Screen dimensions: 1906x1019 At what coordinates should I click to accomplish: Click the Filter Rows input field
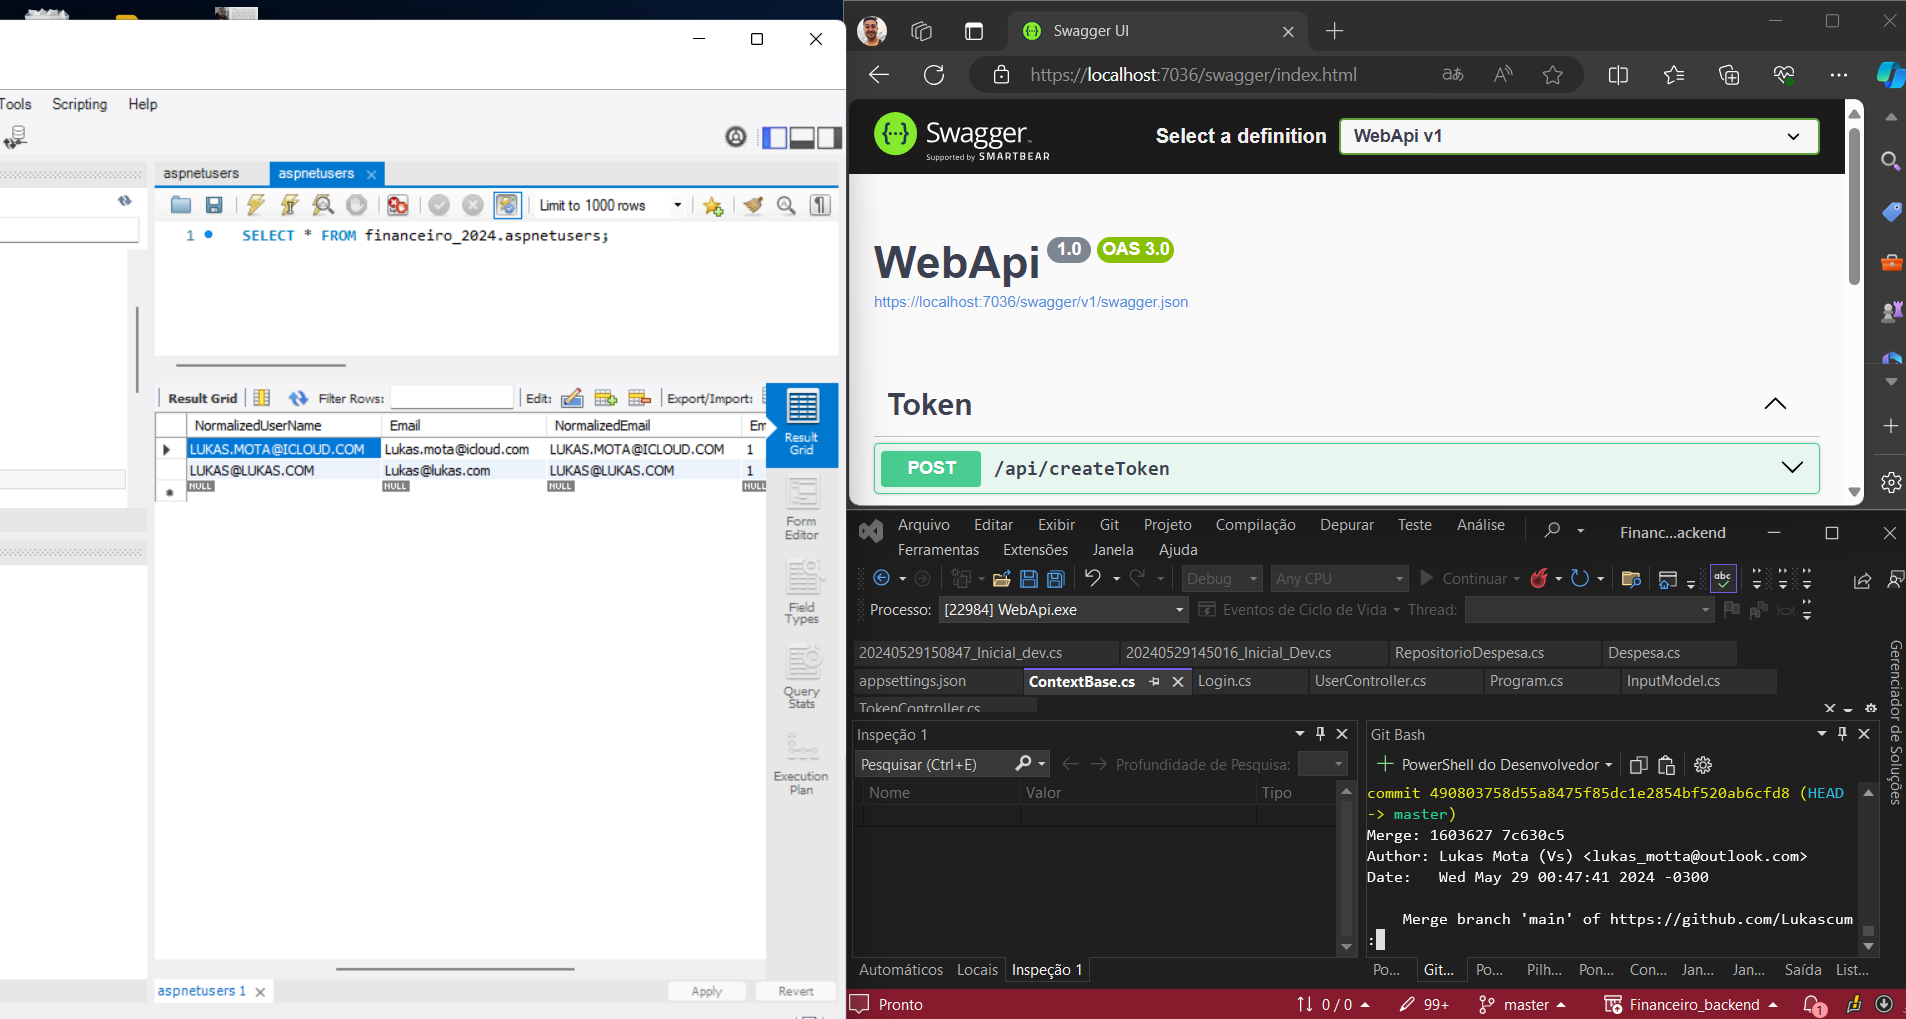tap(452, 397)
